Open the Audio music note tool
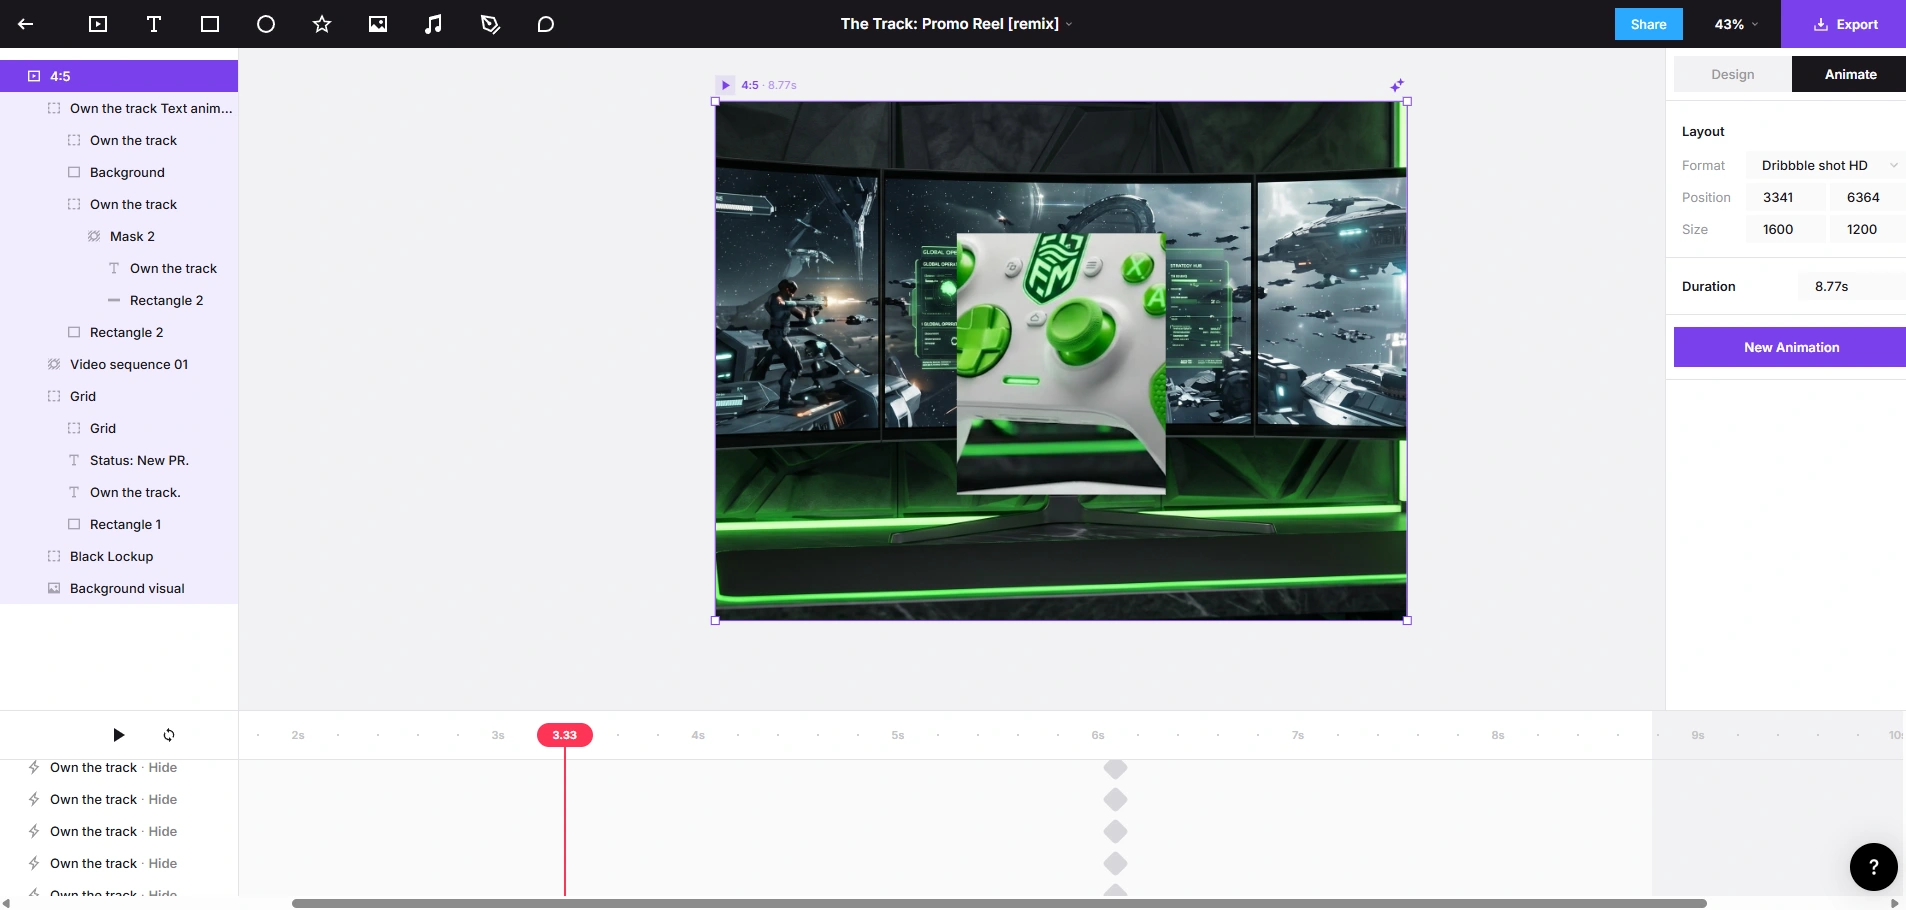This screenshot has height=910, width=1906. coord(434,24)
